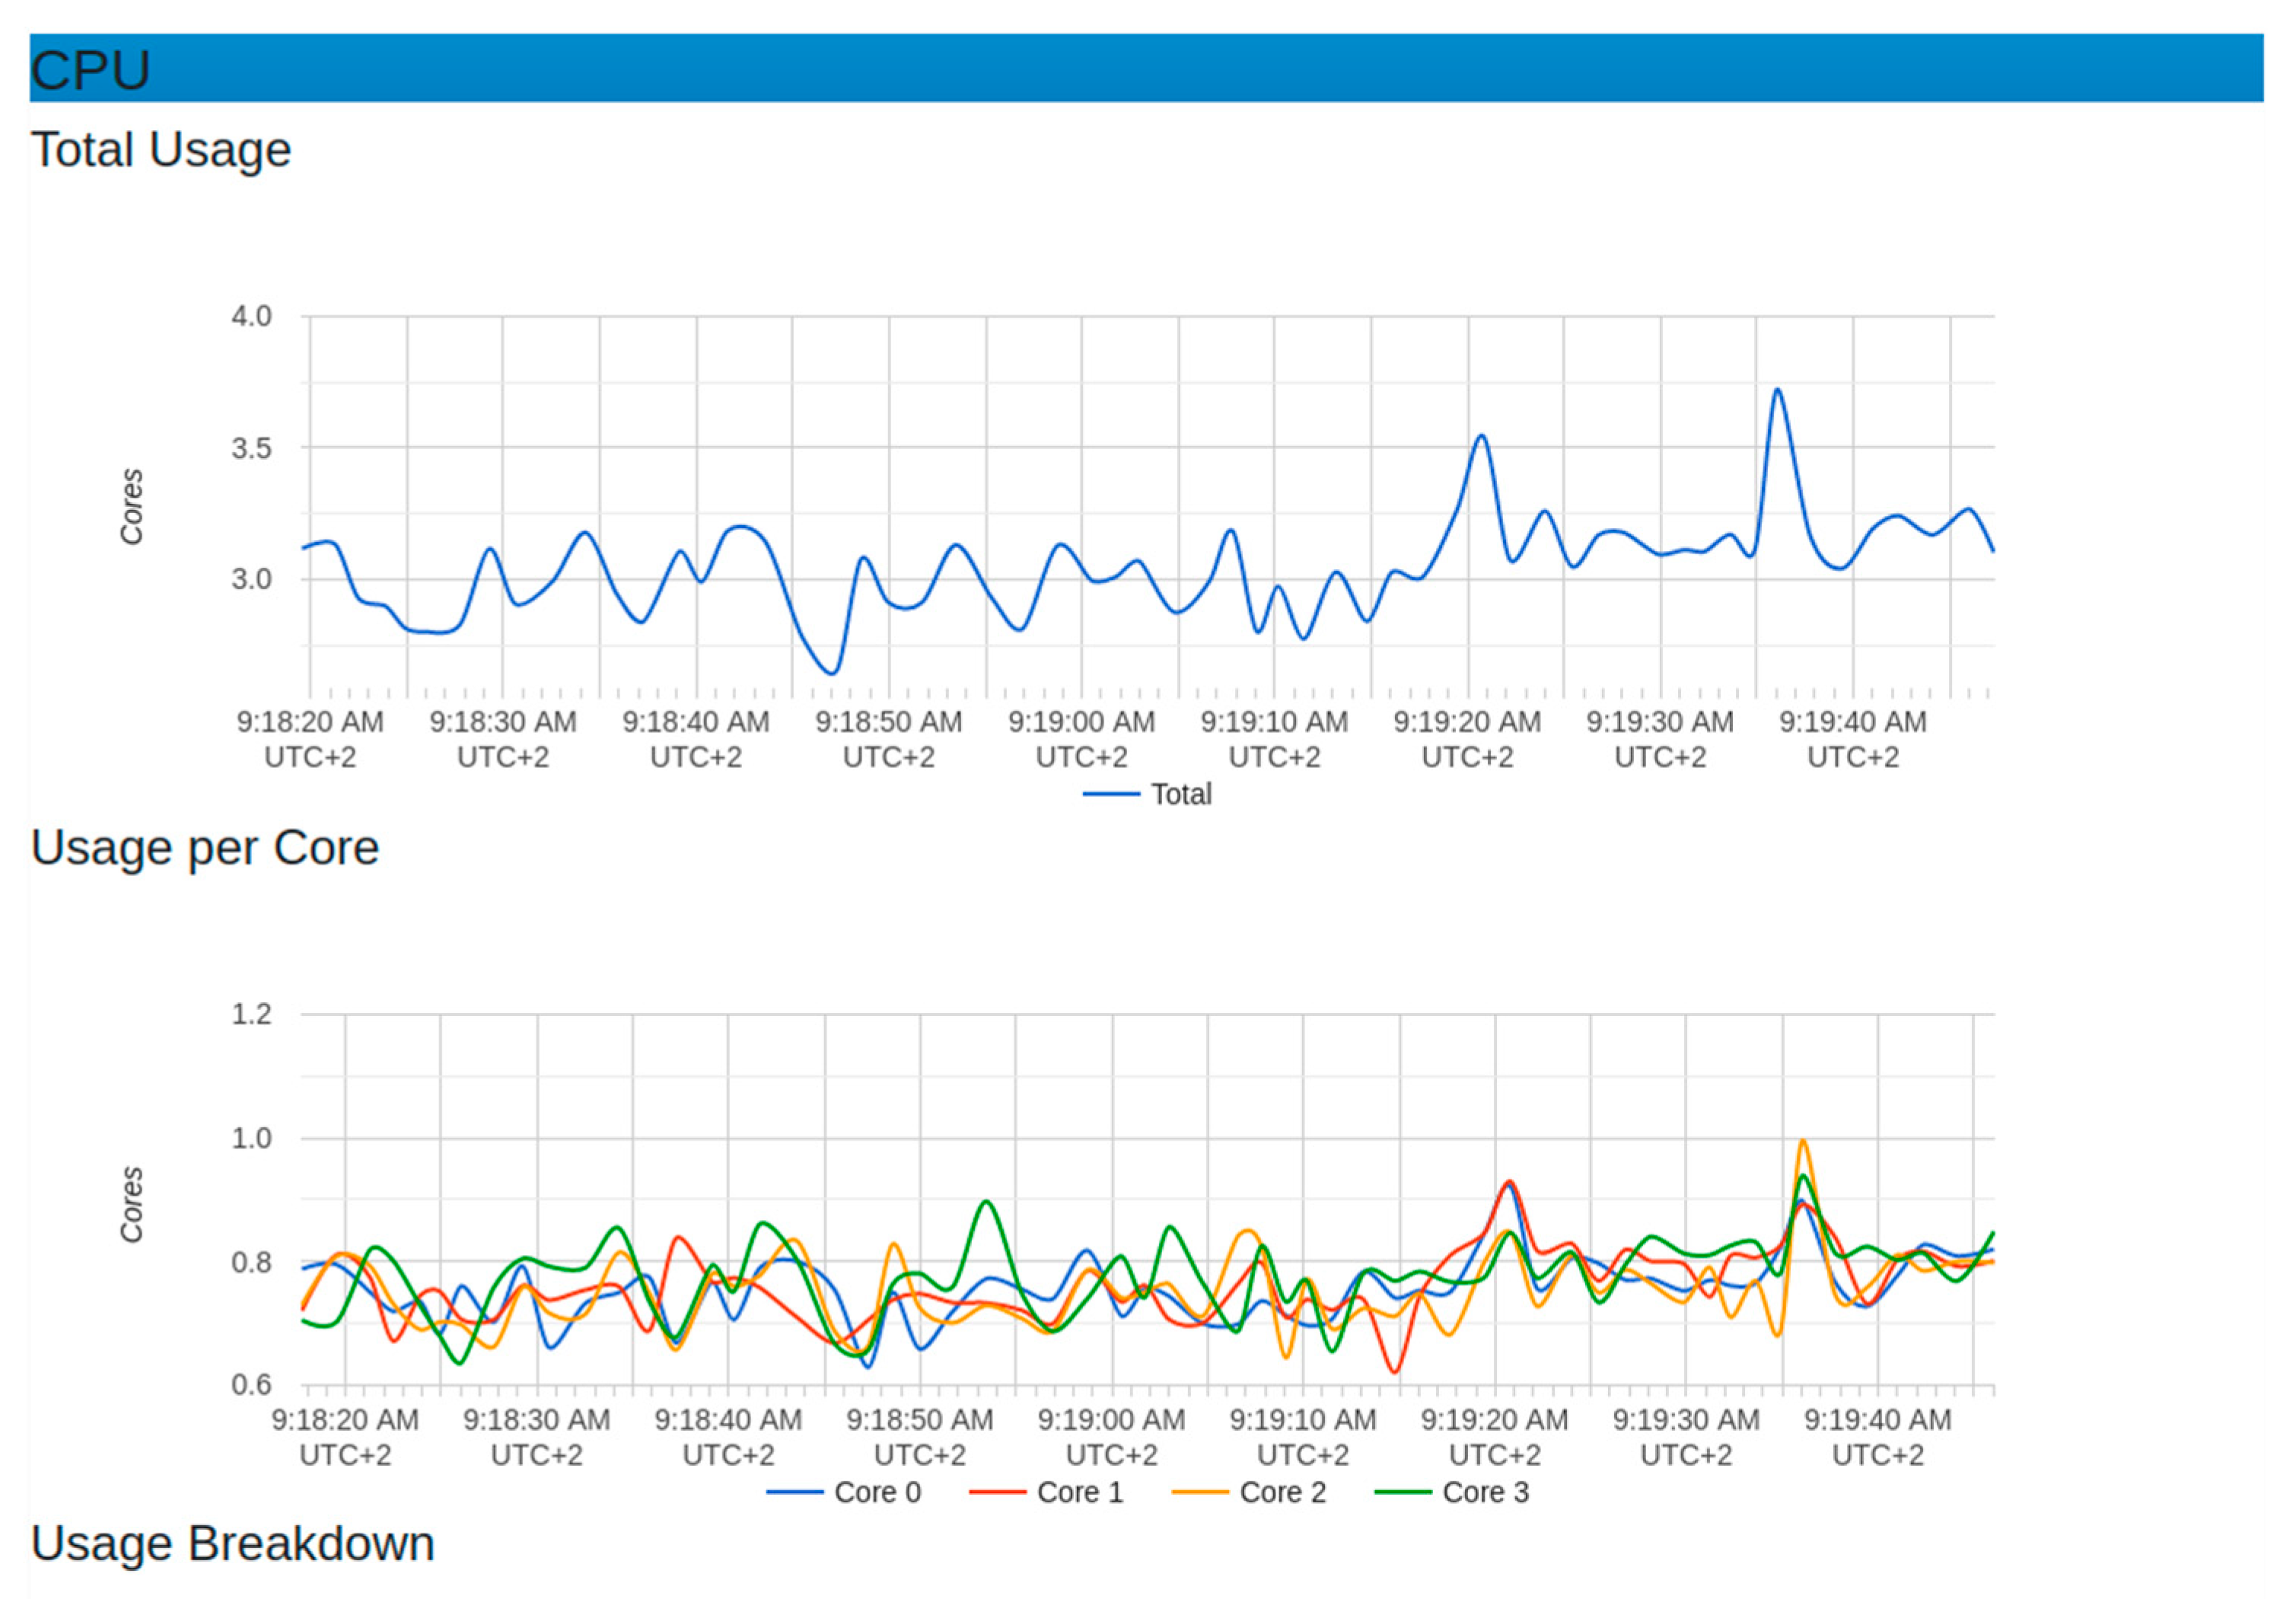Click the Total Usage heading
2296x1599 pixels.
pyautogui.click(x=161, y=150)
